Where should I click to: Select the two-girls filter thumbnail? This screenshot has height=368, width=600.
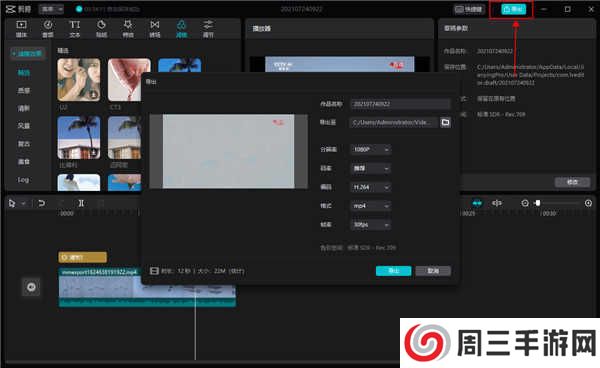tap(79, 80)
